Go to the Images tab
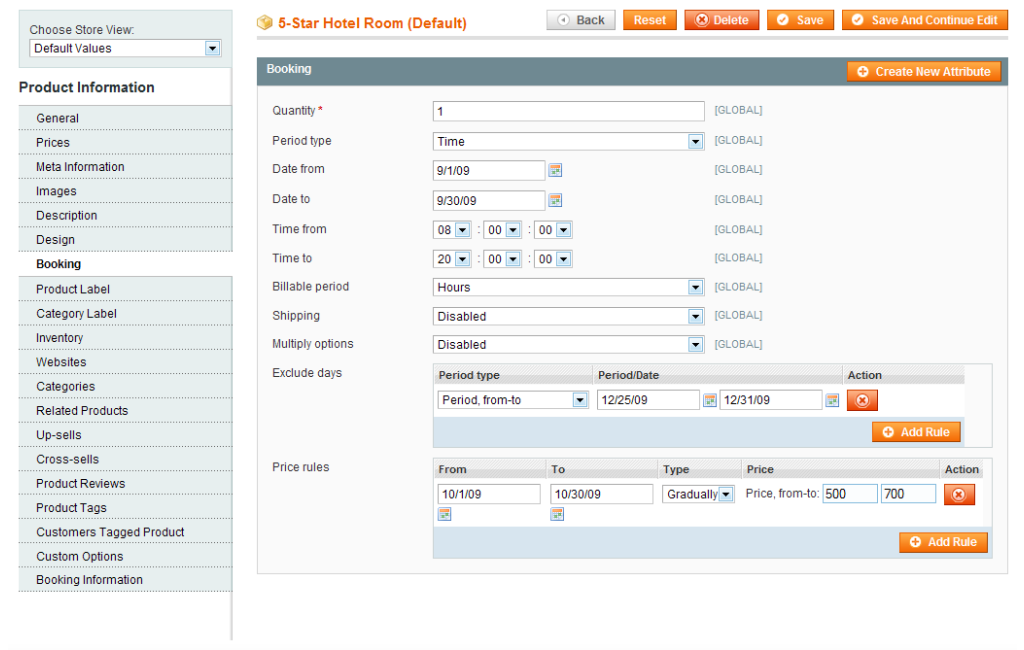Screen dimensions: 1024x650 pyautogui.click(x=125, y=191)
